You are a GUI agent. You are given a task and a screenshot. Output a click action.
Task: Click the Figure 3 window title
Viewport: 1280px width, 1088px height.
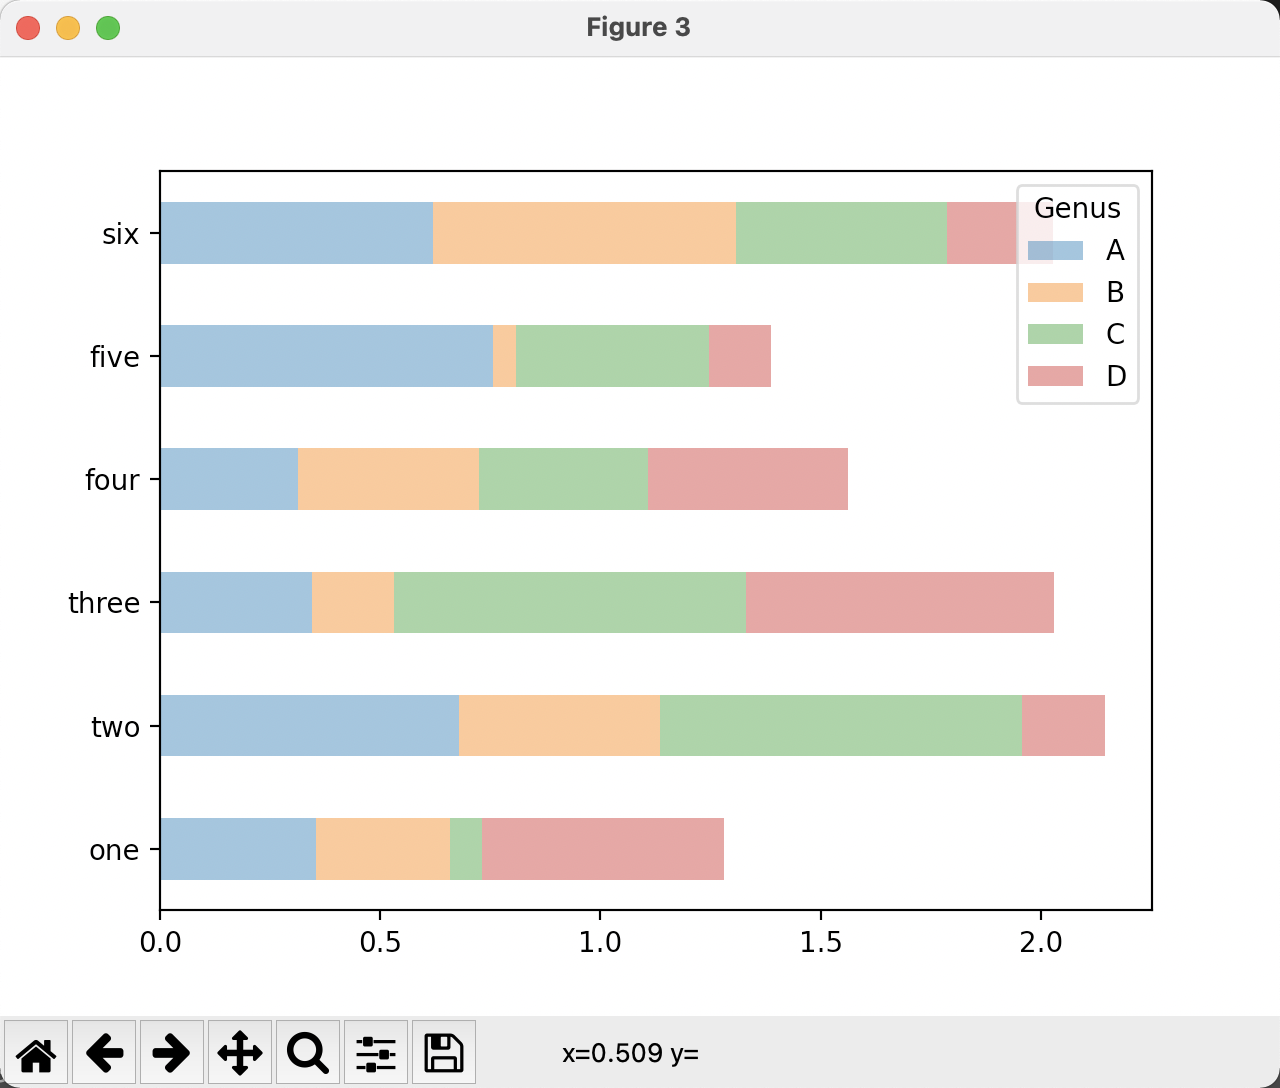pyautogui.click(x=638, y=27)
